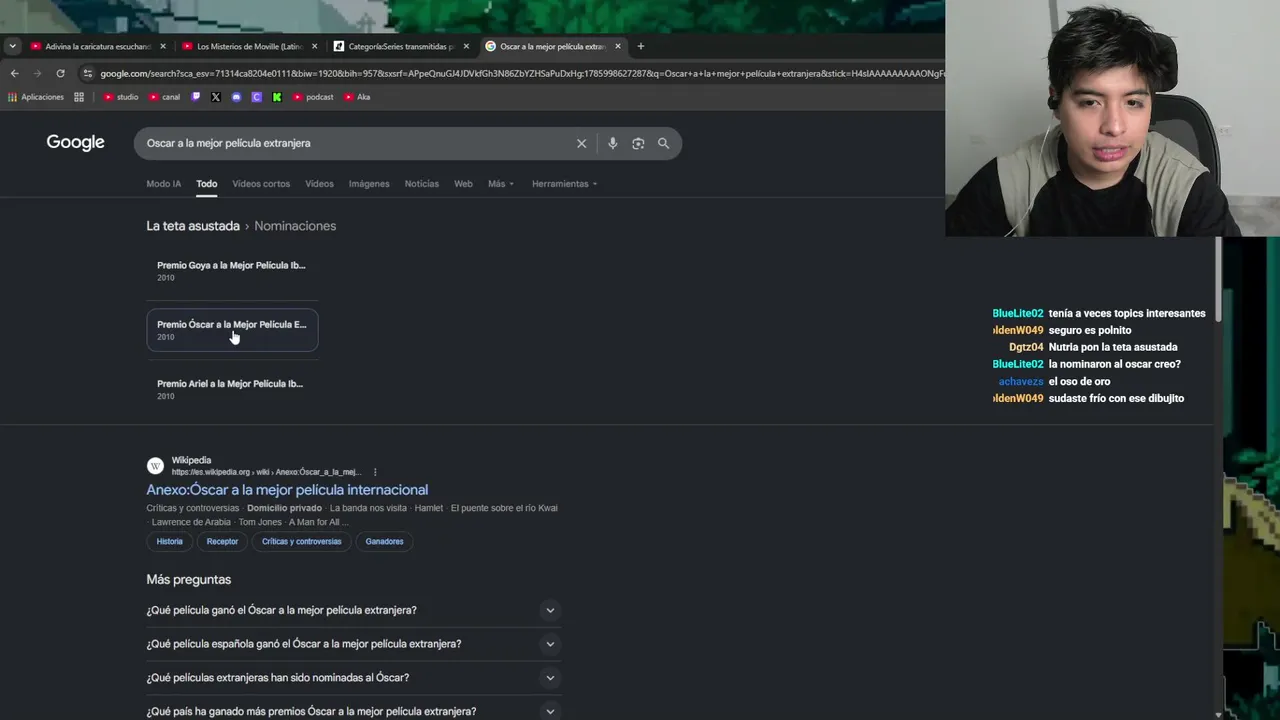Switch to the 'Modo IA' search tab
This screenshot has height=720, width=1280.
(164, 184)
